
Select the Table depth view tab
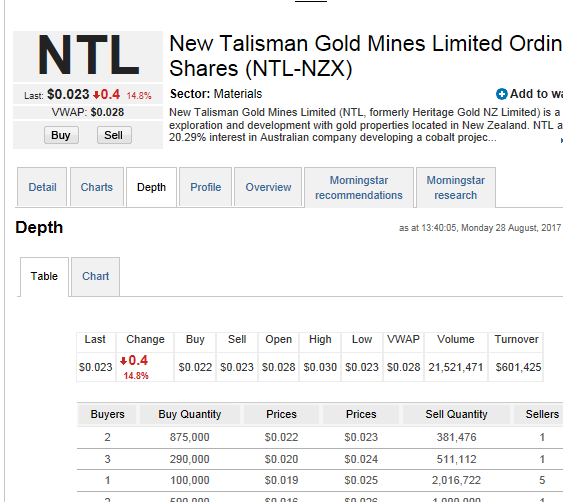point(44,276)
